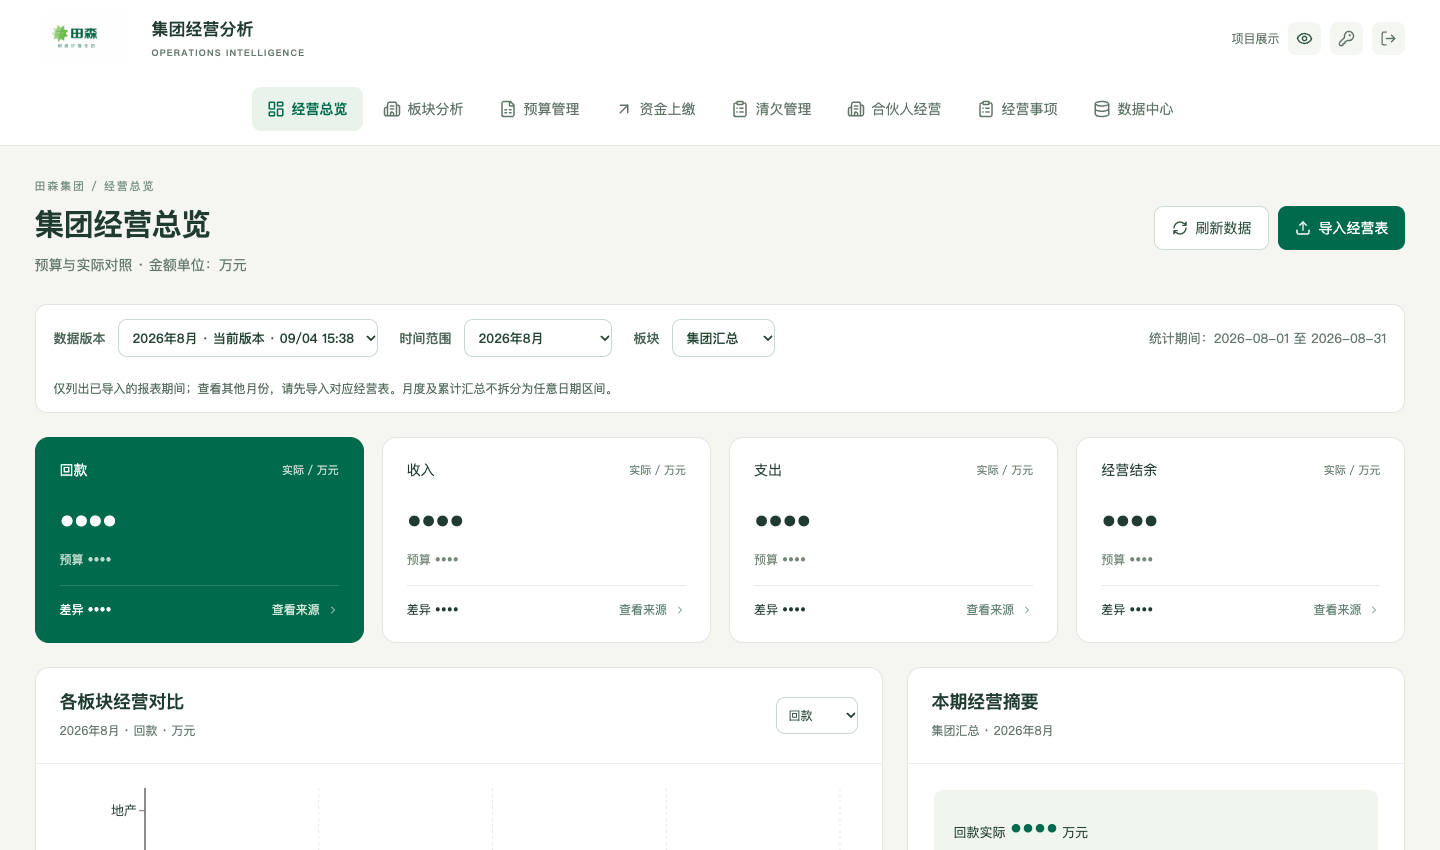The width and height of the screenshot is (1440, 850).
Task: Open the 经营总览 tab
Action: tap(307, 109)
